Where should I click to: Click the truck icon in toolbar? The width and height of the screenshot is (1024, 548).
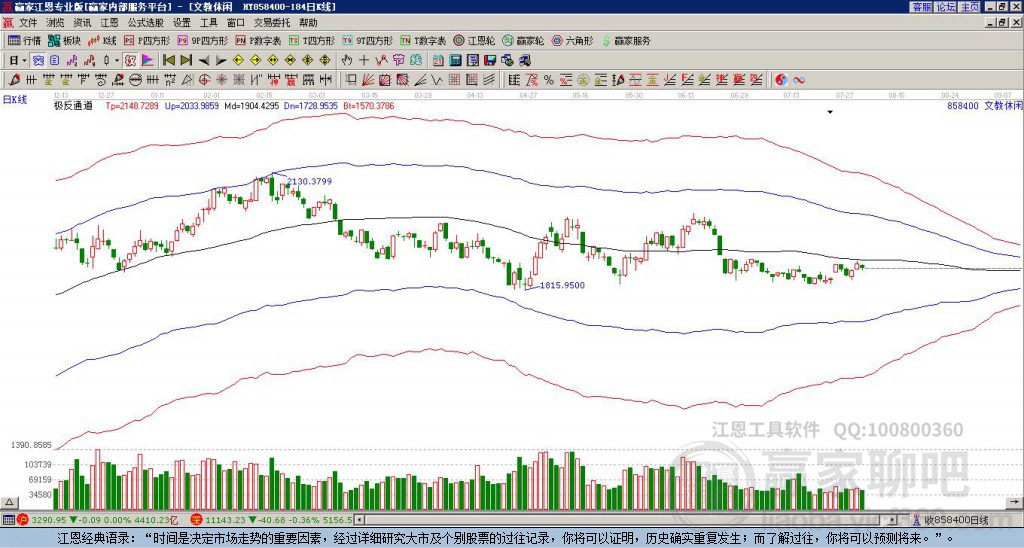[x=525, y=60]
